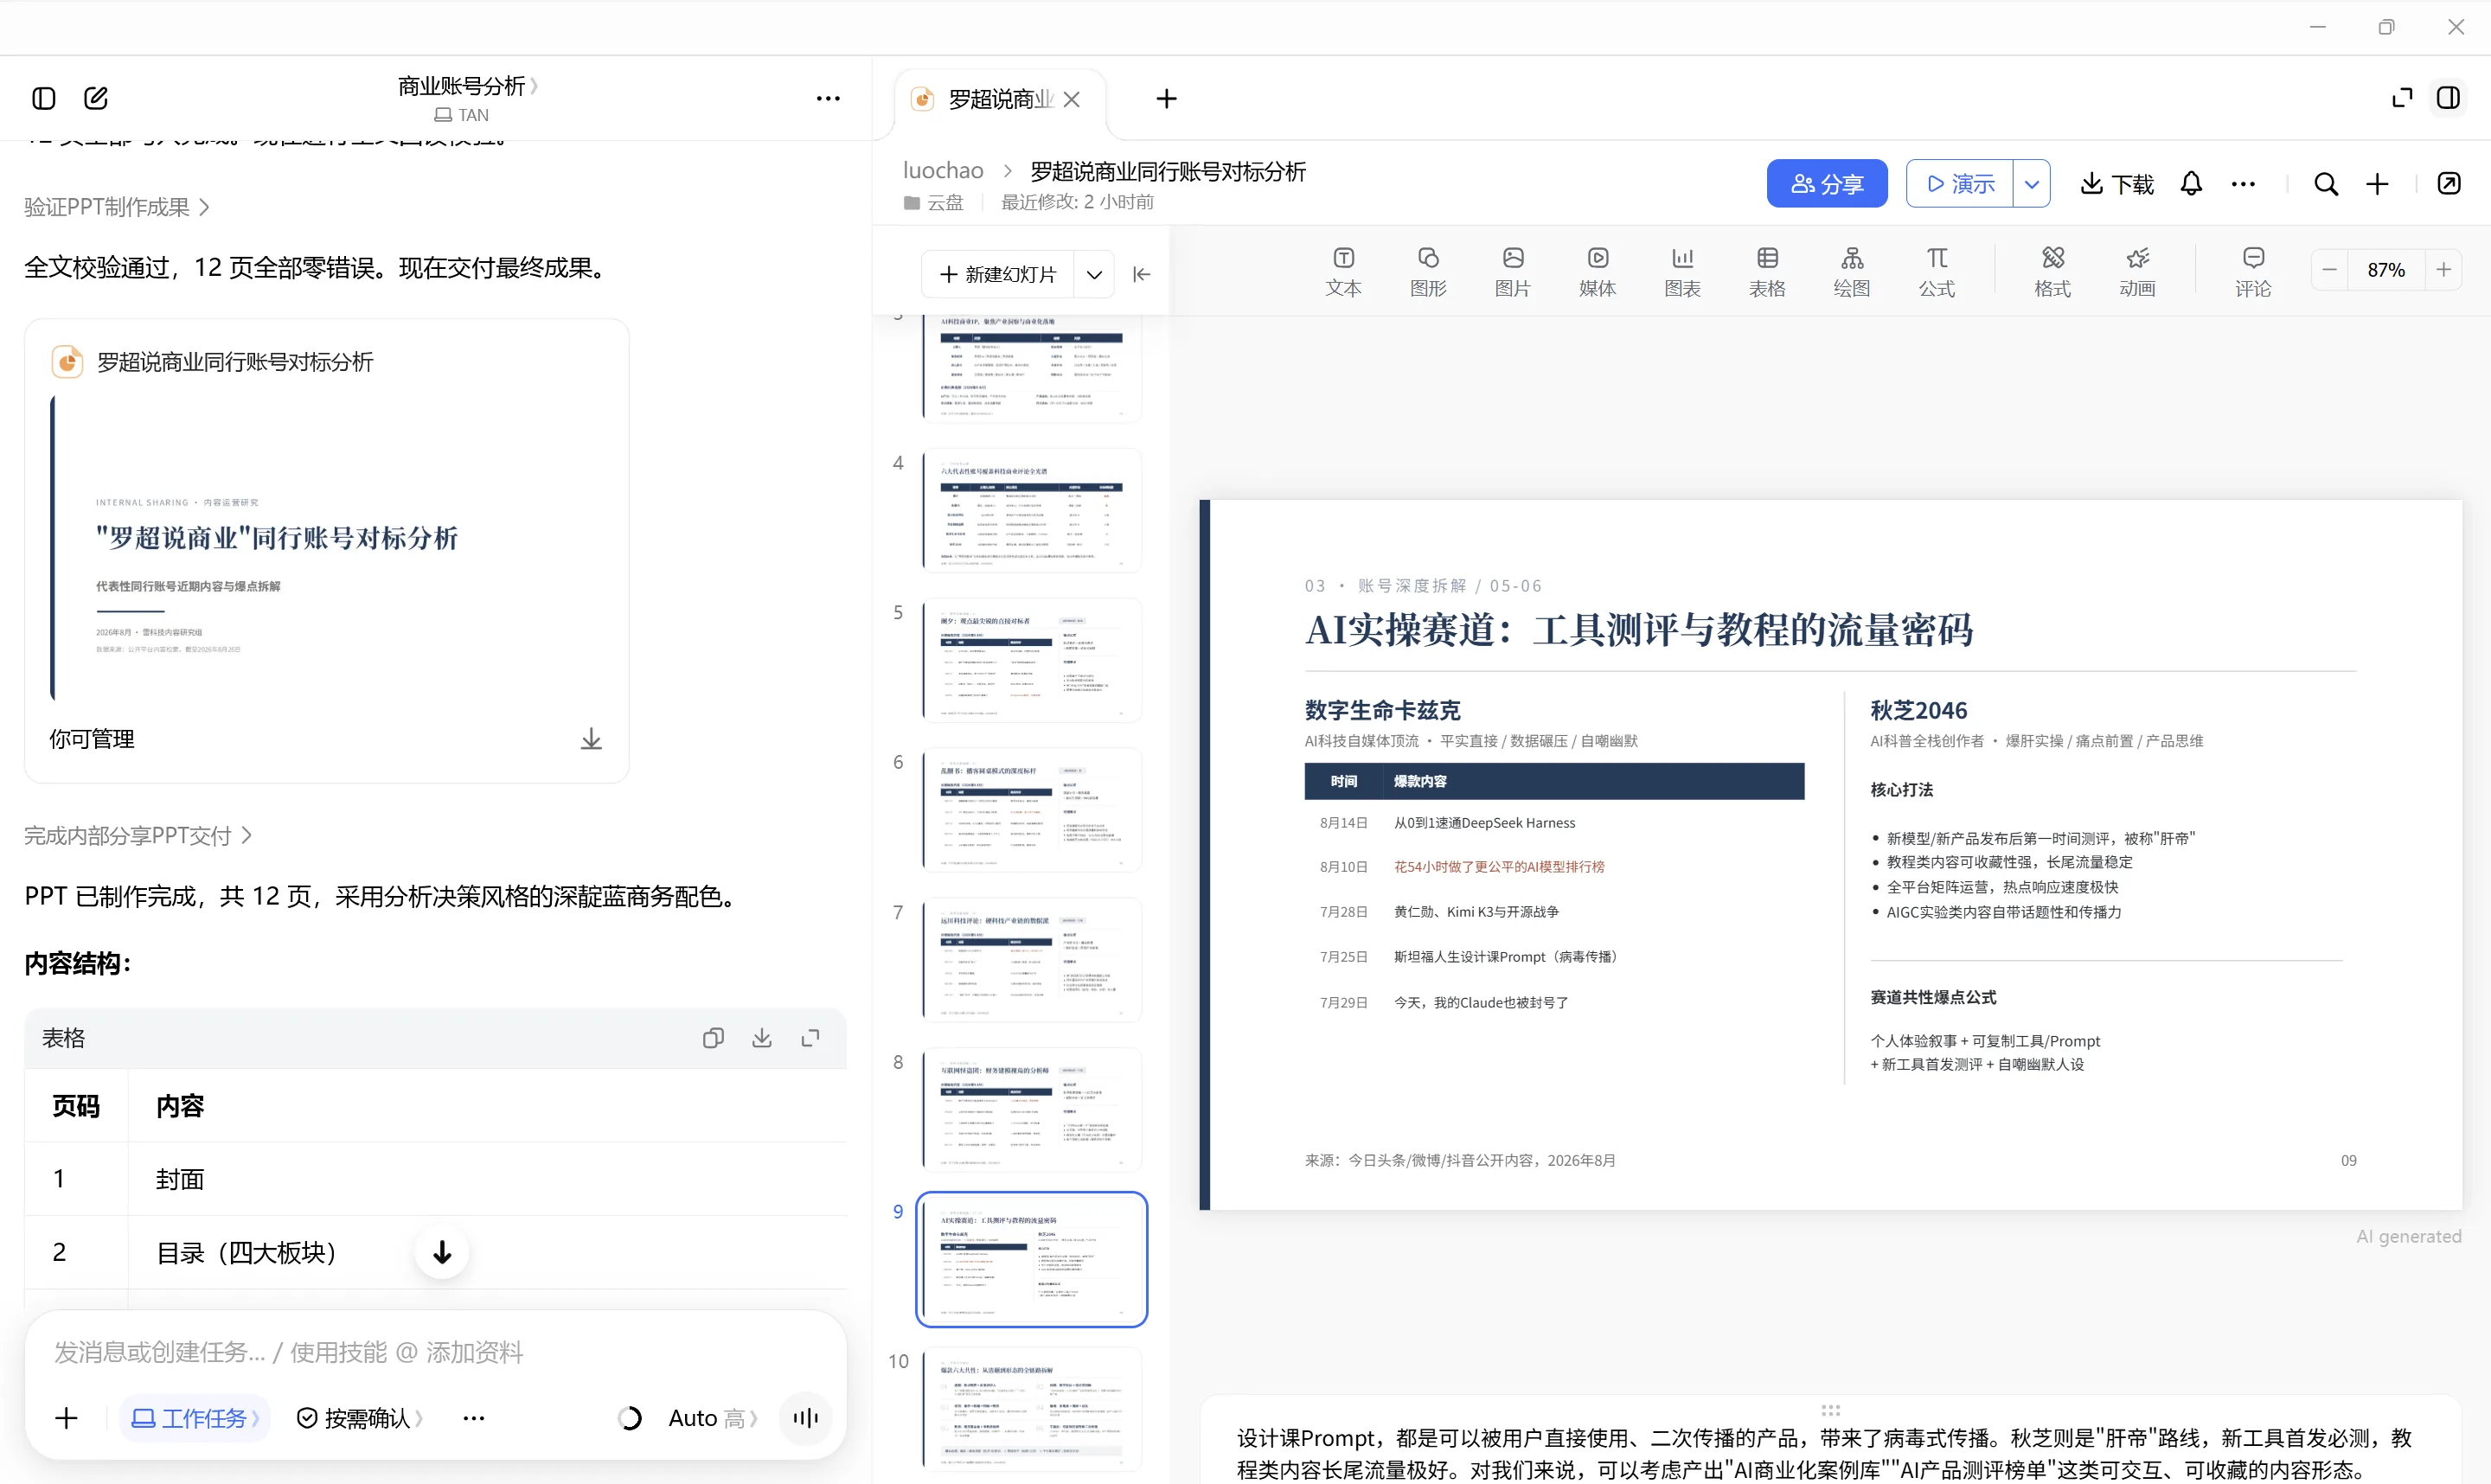Image resolution: width=2491 pixels, height=1484 pixels.
Task: Toggle the split-view panel layout icon
Action: [2448, 98]
